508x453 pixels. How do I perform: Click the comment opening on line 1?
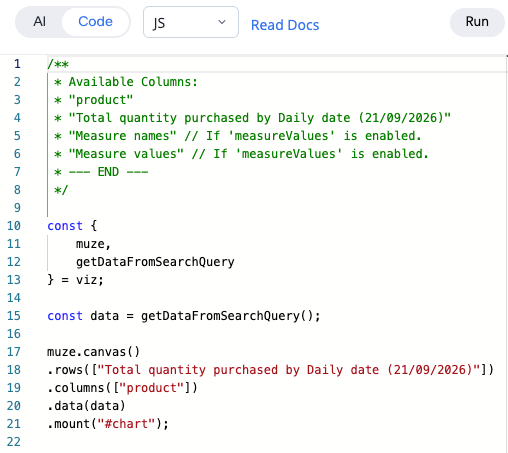(58, 64)
